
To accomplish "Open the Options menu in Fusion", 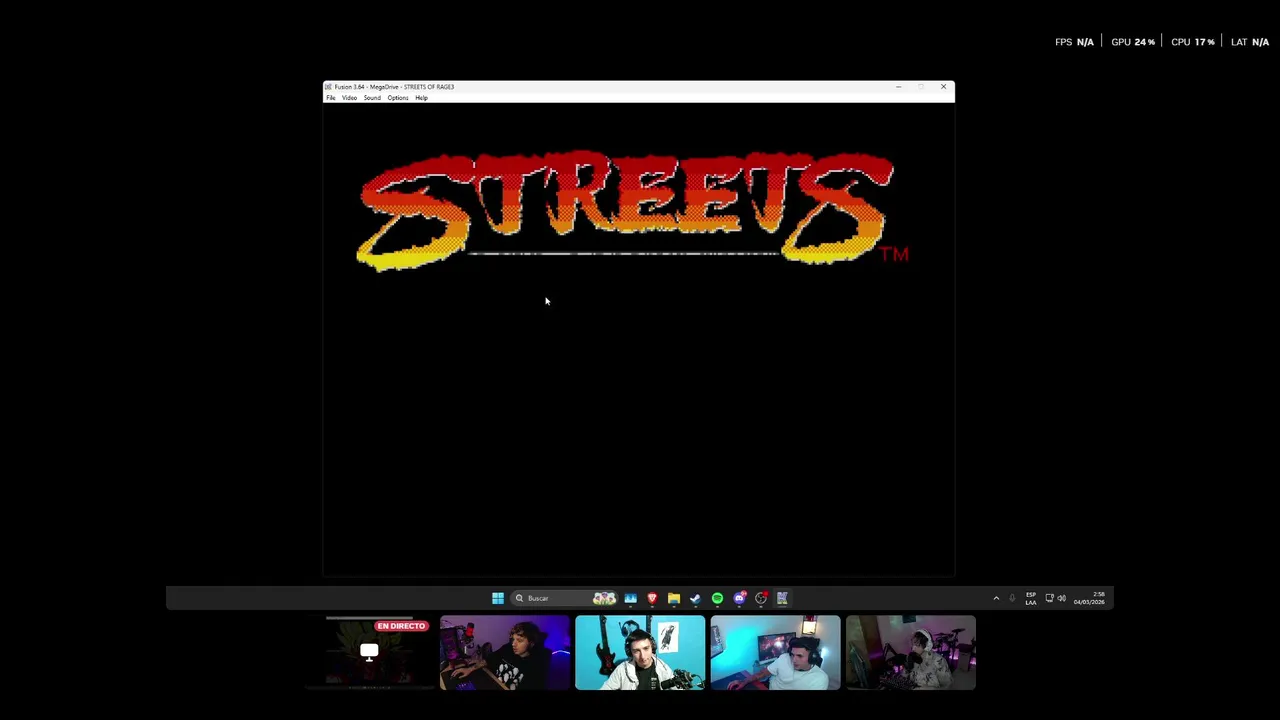I will (x=398, y=98).
